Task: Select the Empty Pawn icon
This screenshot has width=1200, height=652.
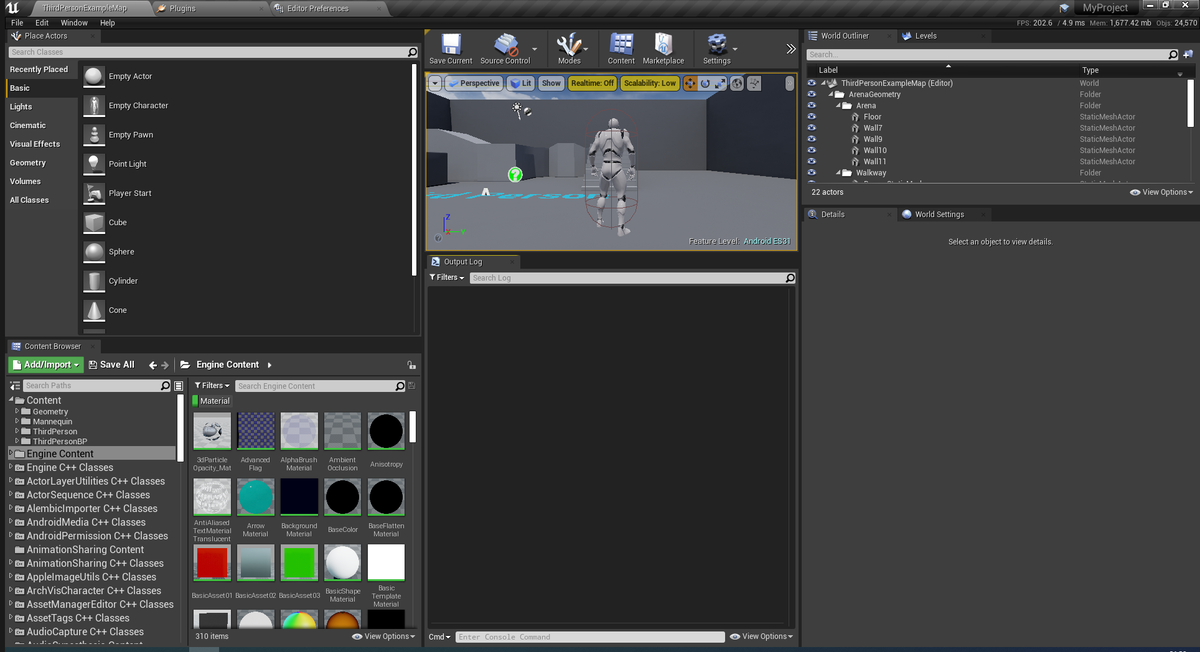Action: [x=94, y=134]
